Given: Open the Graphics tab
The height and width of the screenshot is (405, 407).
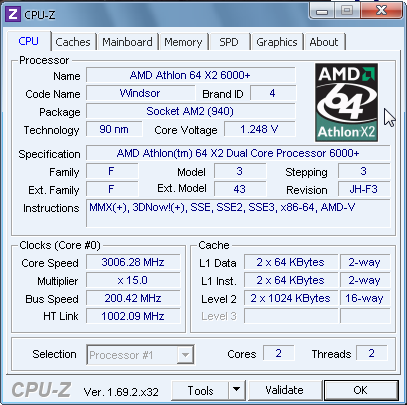Looking at the screenshot, I should [x=277, y=42].
